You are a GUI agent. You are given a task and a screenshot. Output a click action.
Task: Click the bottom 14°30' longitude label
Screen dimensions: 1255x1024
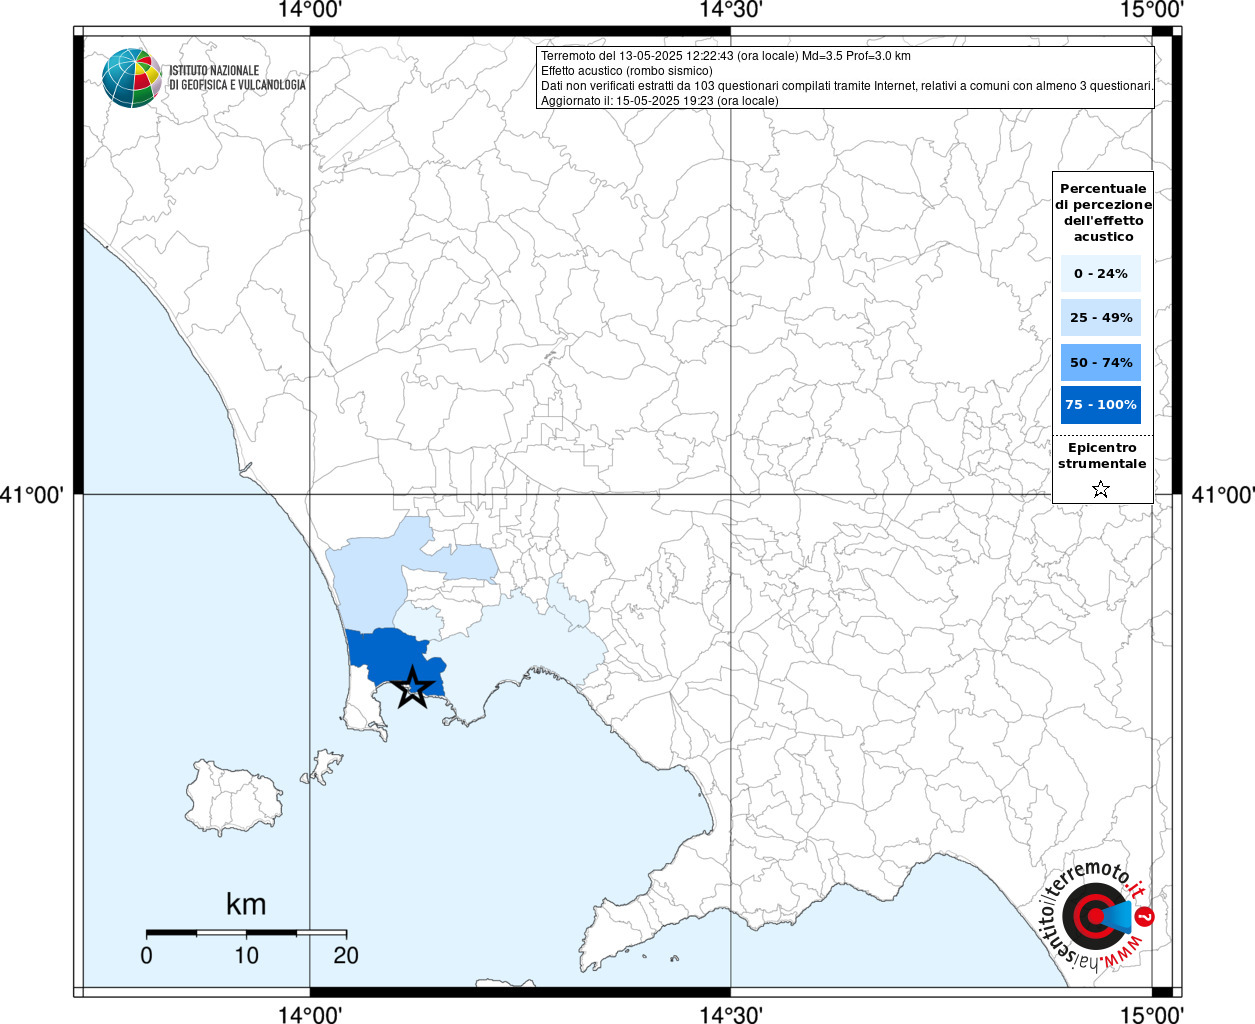click(731, 1014)
